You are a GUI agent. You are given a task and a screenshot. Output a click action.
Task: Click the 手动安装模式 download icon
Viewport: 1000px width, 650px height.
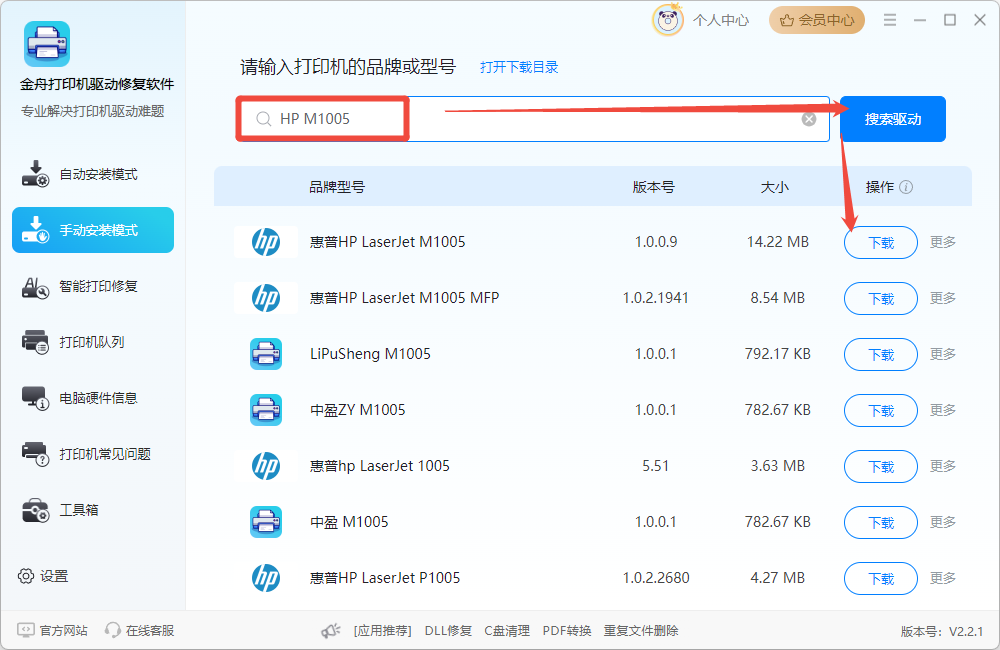click(35, 230)
